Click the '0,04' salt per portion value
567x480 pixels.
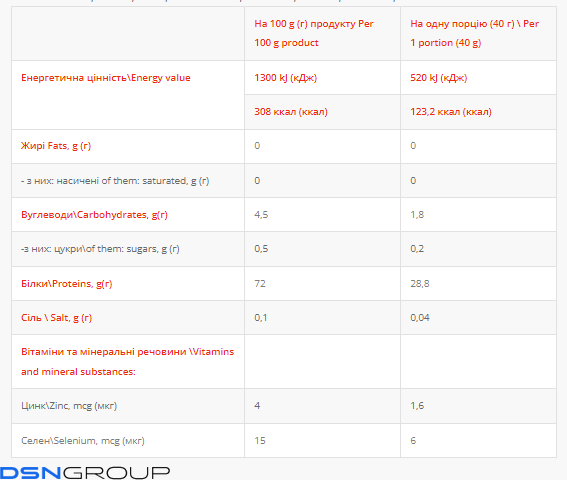[420, 318]
